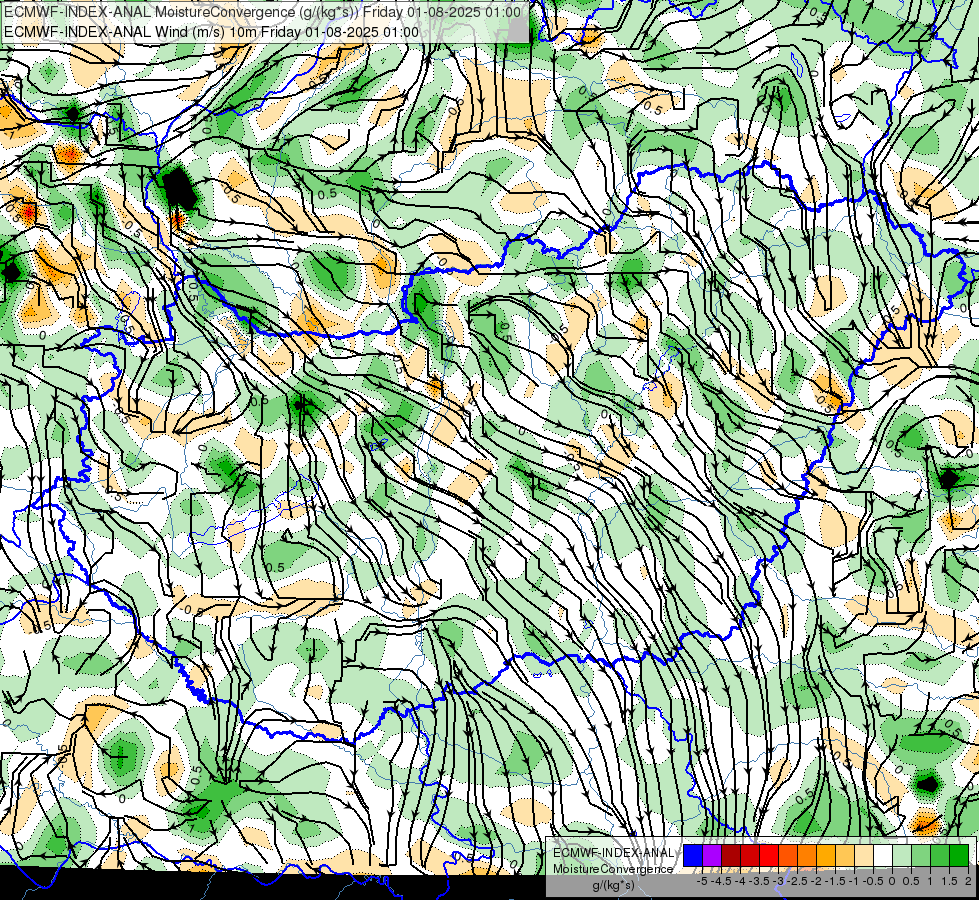Click the MoistureConvergence title line at top
The width and height of the screenshot is (979, 900).
(262, 12)
